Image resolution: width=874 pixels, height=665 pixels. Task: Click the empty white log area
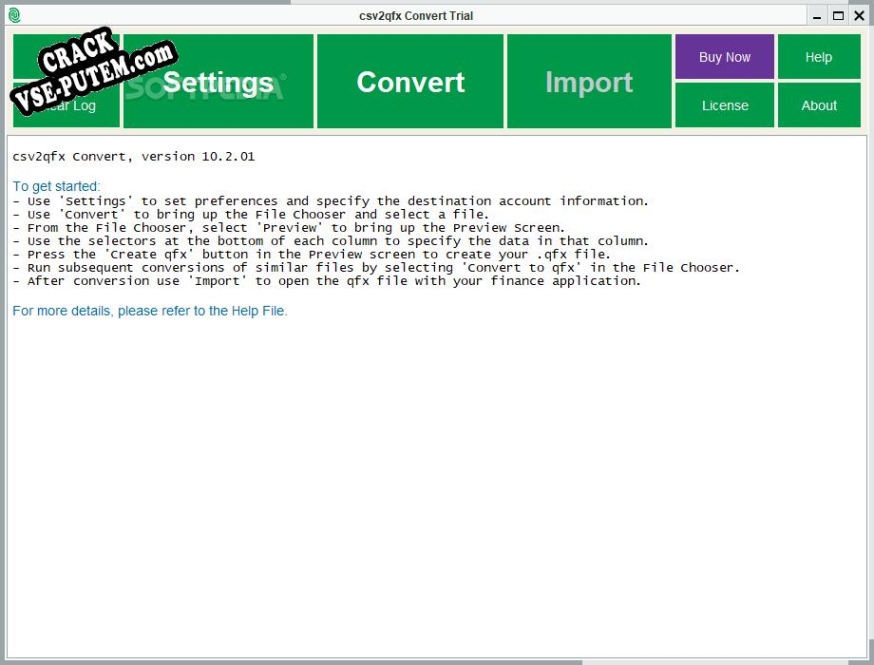437,479
